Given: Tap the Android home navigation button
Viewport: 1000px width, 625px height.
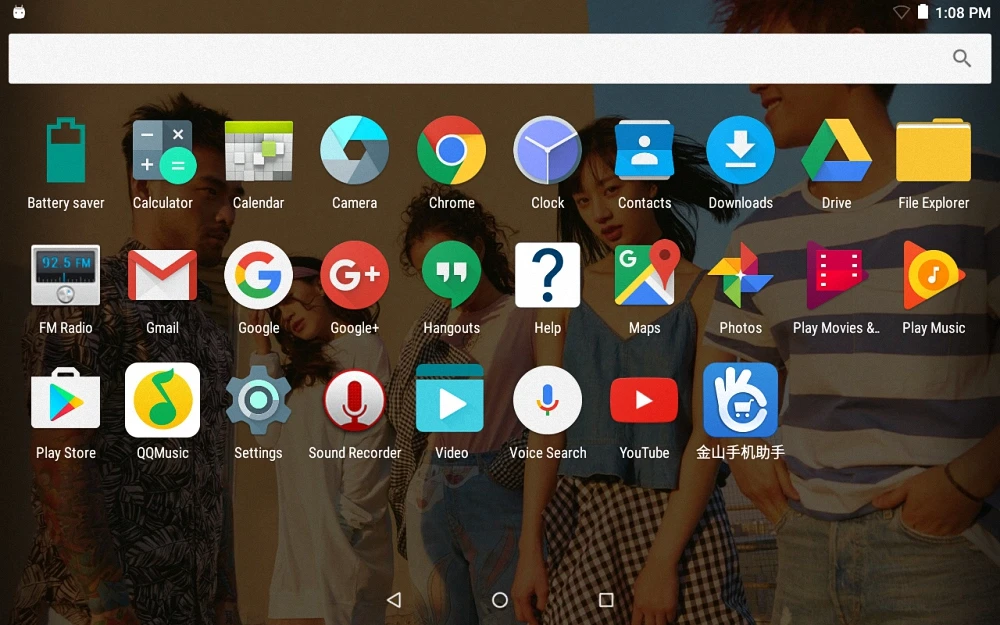Looking at the screenshot, I should [500, 600].
